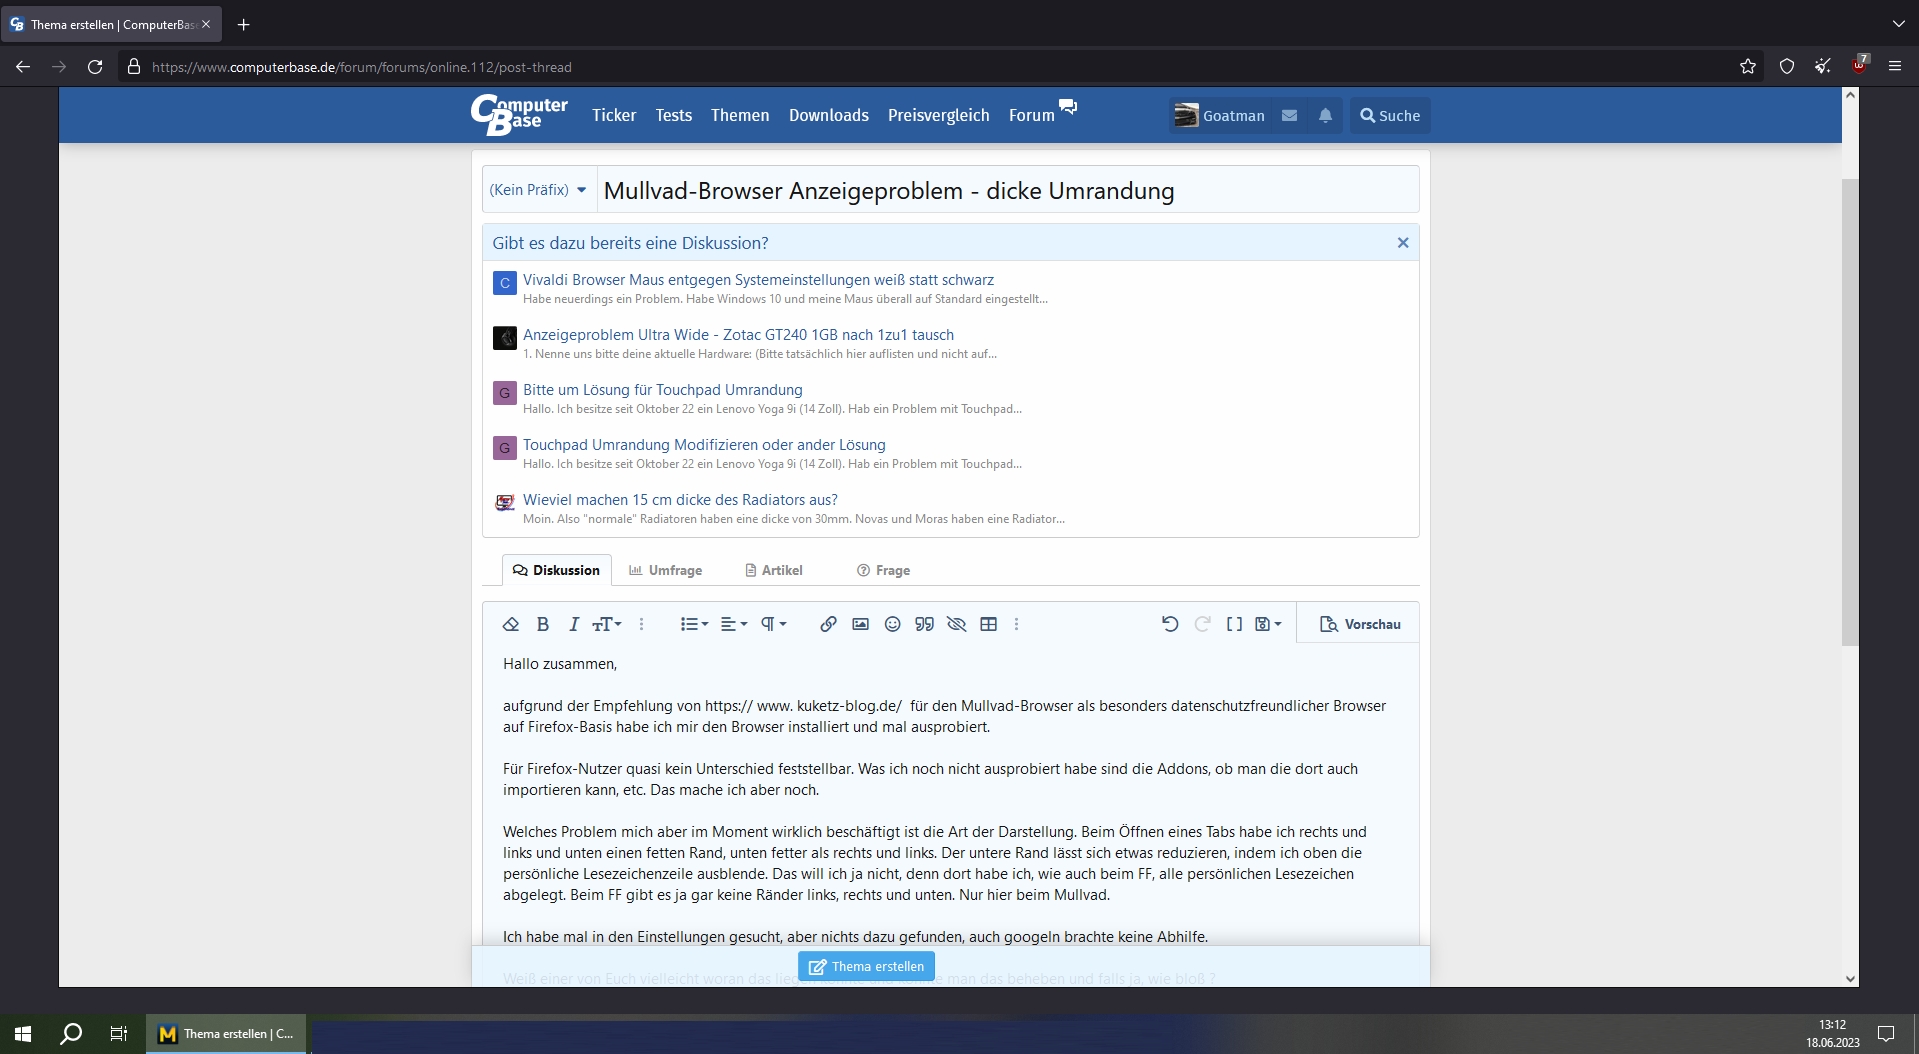Open Windows Start menu

[x=23, y=1034]
